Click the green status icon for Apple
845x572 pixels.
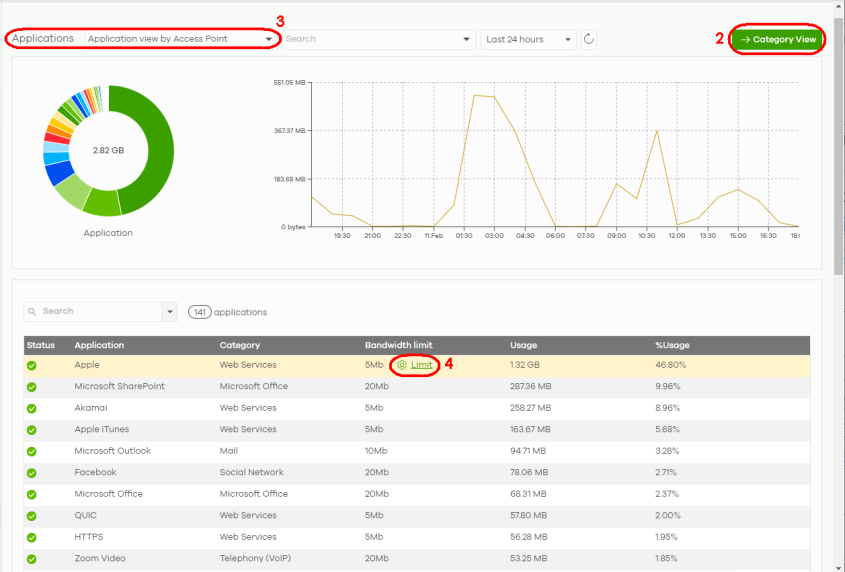pos(32,365)
